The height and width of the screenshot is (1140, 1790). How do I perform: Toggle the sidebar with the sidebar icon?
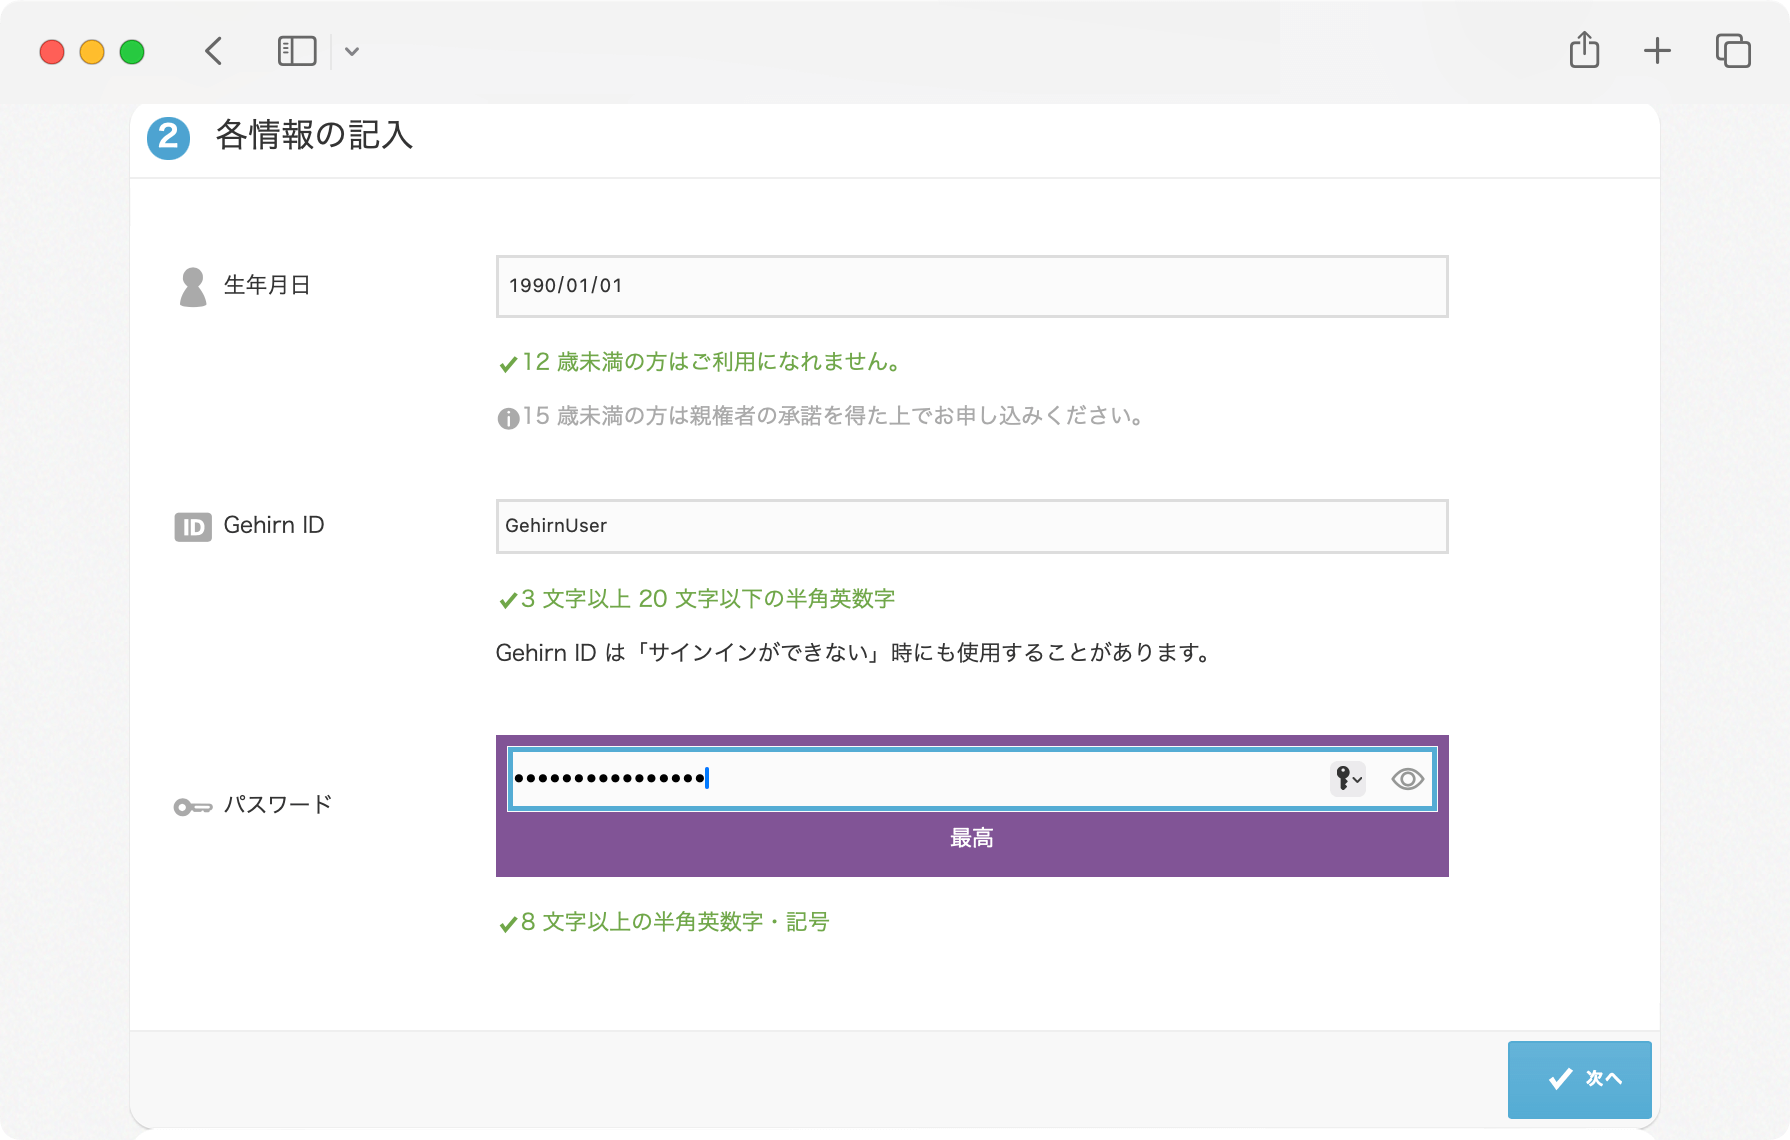pyautogui.click(x=296, y=50)
